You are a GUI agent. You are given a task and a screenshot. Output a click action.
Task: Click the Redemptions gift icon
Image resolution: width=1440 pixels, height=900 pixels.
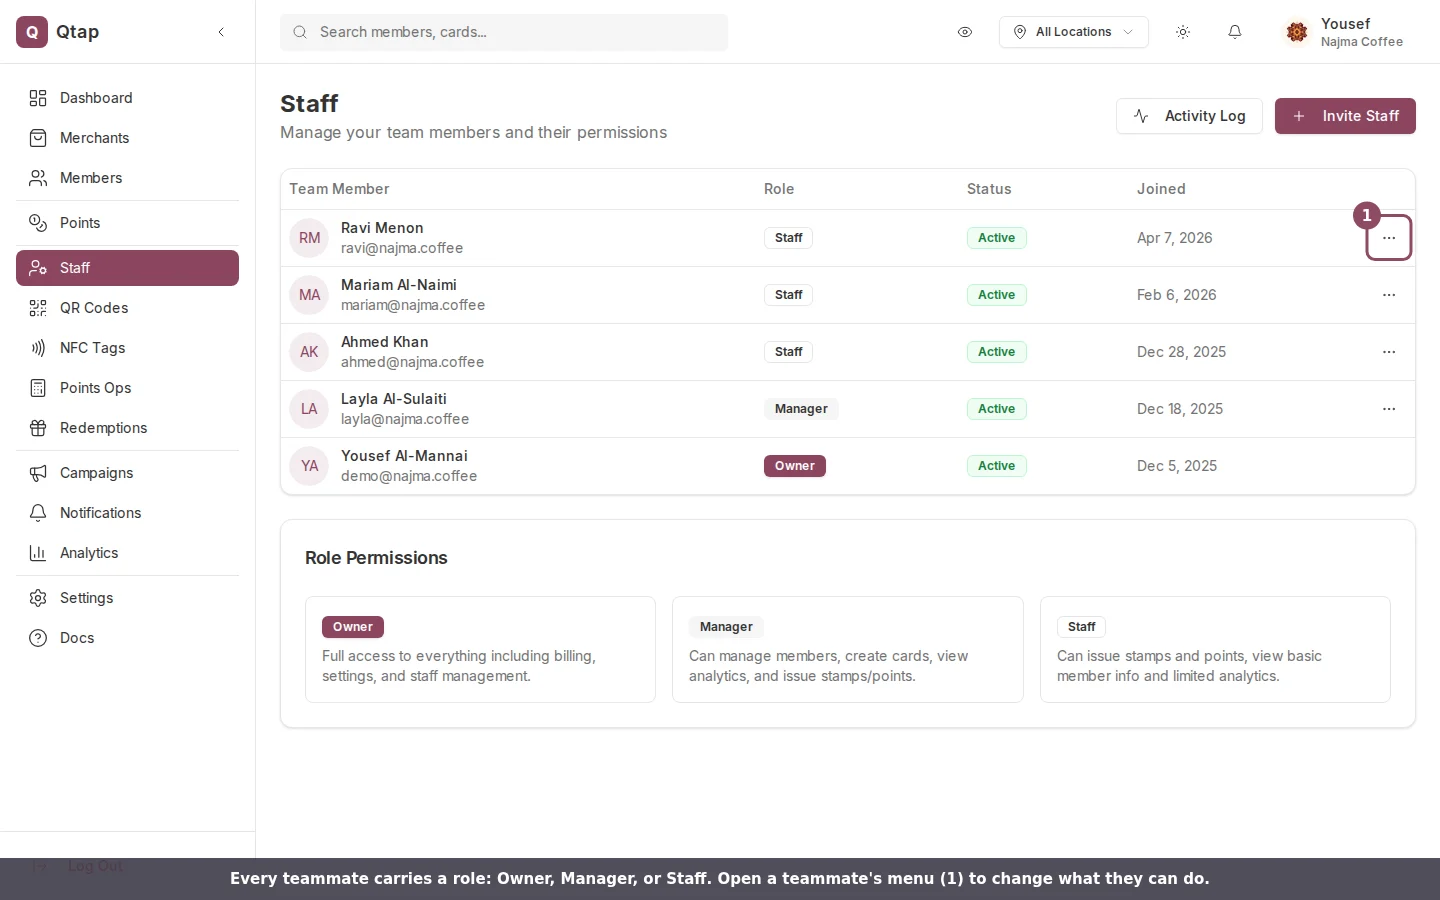(x=38, y=428)
